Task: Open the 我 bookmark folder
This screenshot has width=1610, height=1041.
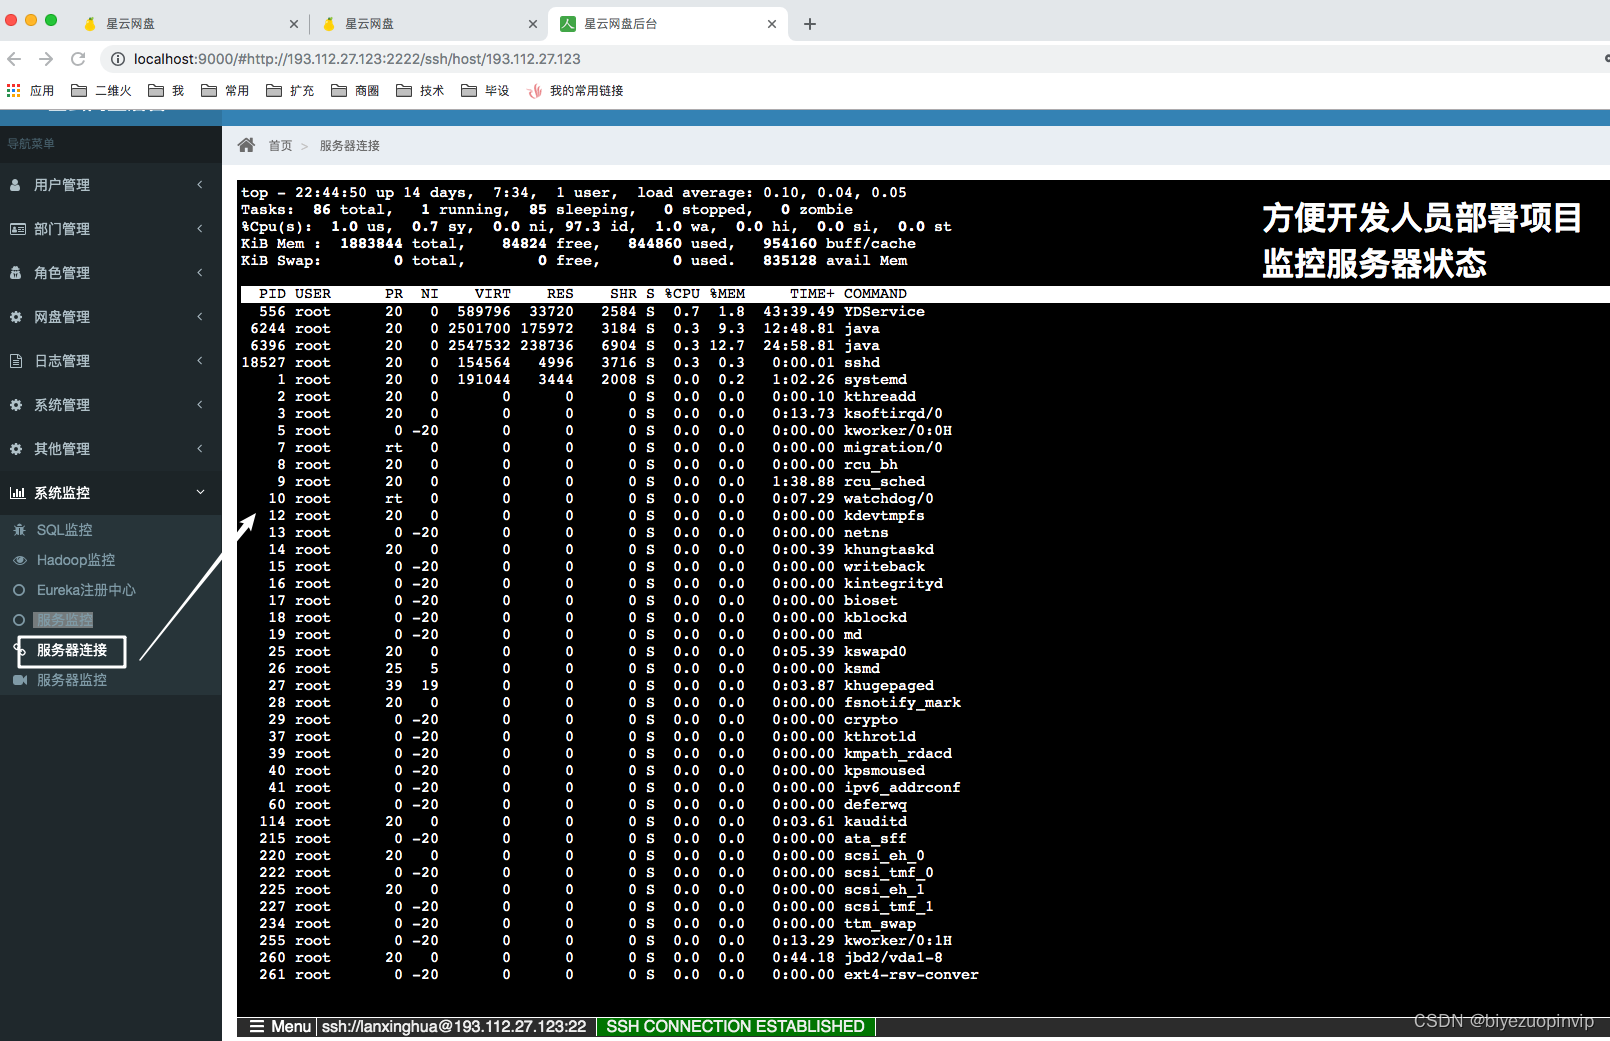Action: [166, 90]
